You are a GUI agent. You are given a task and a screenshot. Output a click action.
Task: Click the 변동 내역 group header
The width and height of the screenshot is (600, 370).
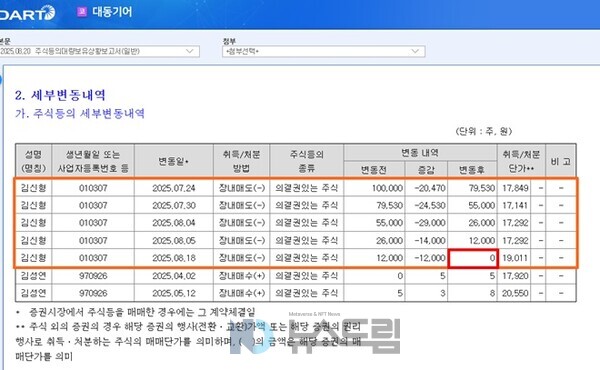click(420, 153)
